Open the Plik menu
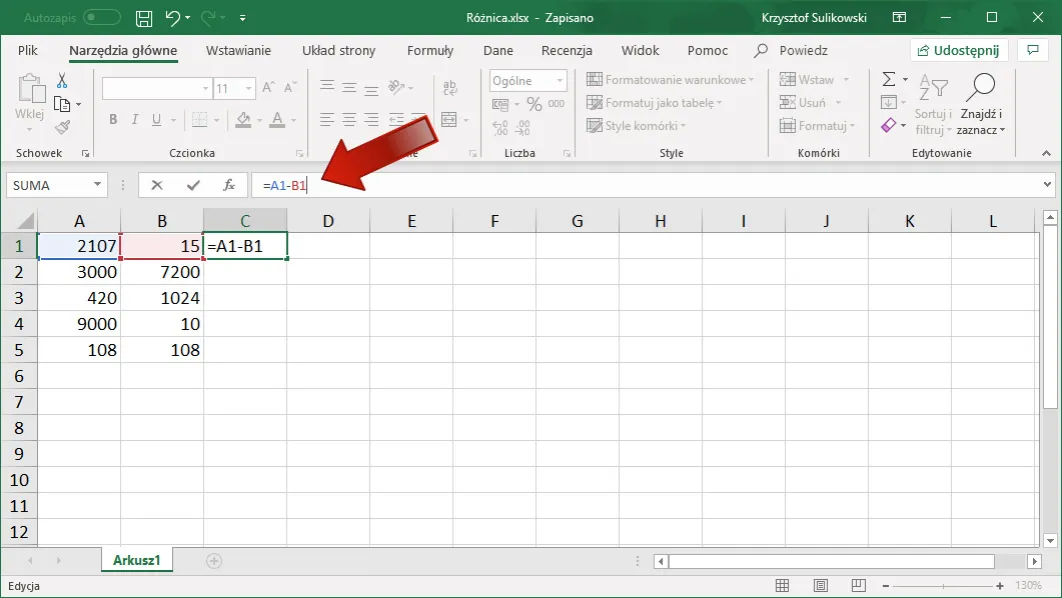Screen dimensions: 1062x598 pyautogui.click(x=28, y=50)
